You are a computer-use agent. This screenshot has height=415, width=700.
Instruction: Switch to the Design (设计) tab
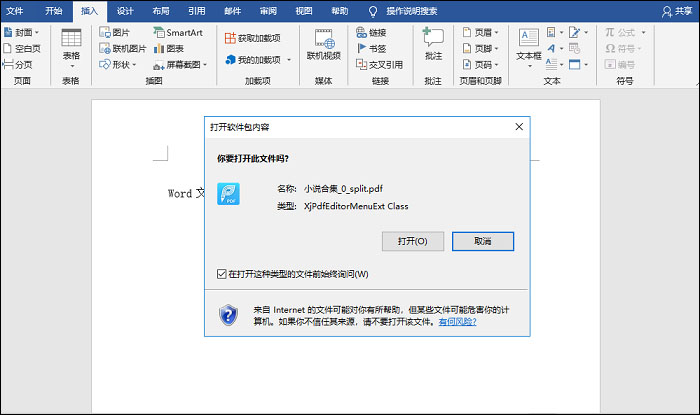(x=125, y=11)
